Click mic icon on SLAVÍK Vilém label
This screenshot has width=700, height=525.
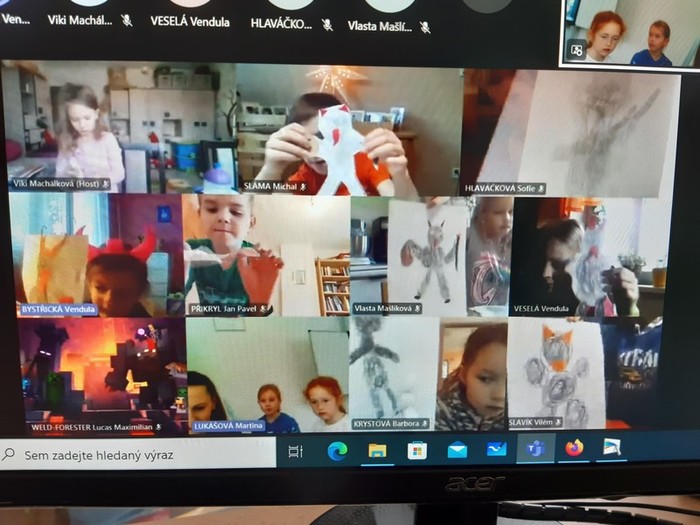pos(558,421)
